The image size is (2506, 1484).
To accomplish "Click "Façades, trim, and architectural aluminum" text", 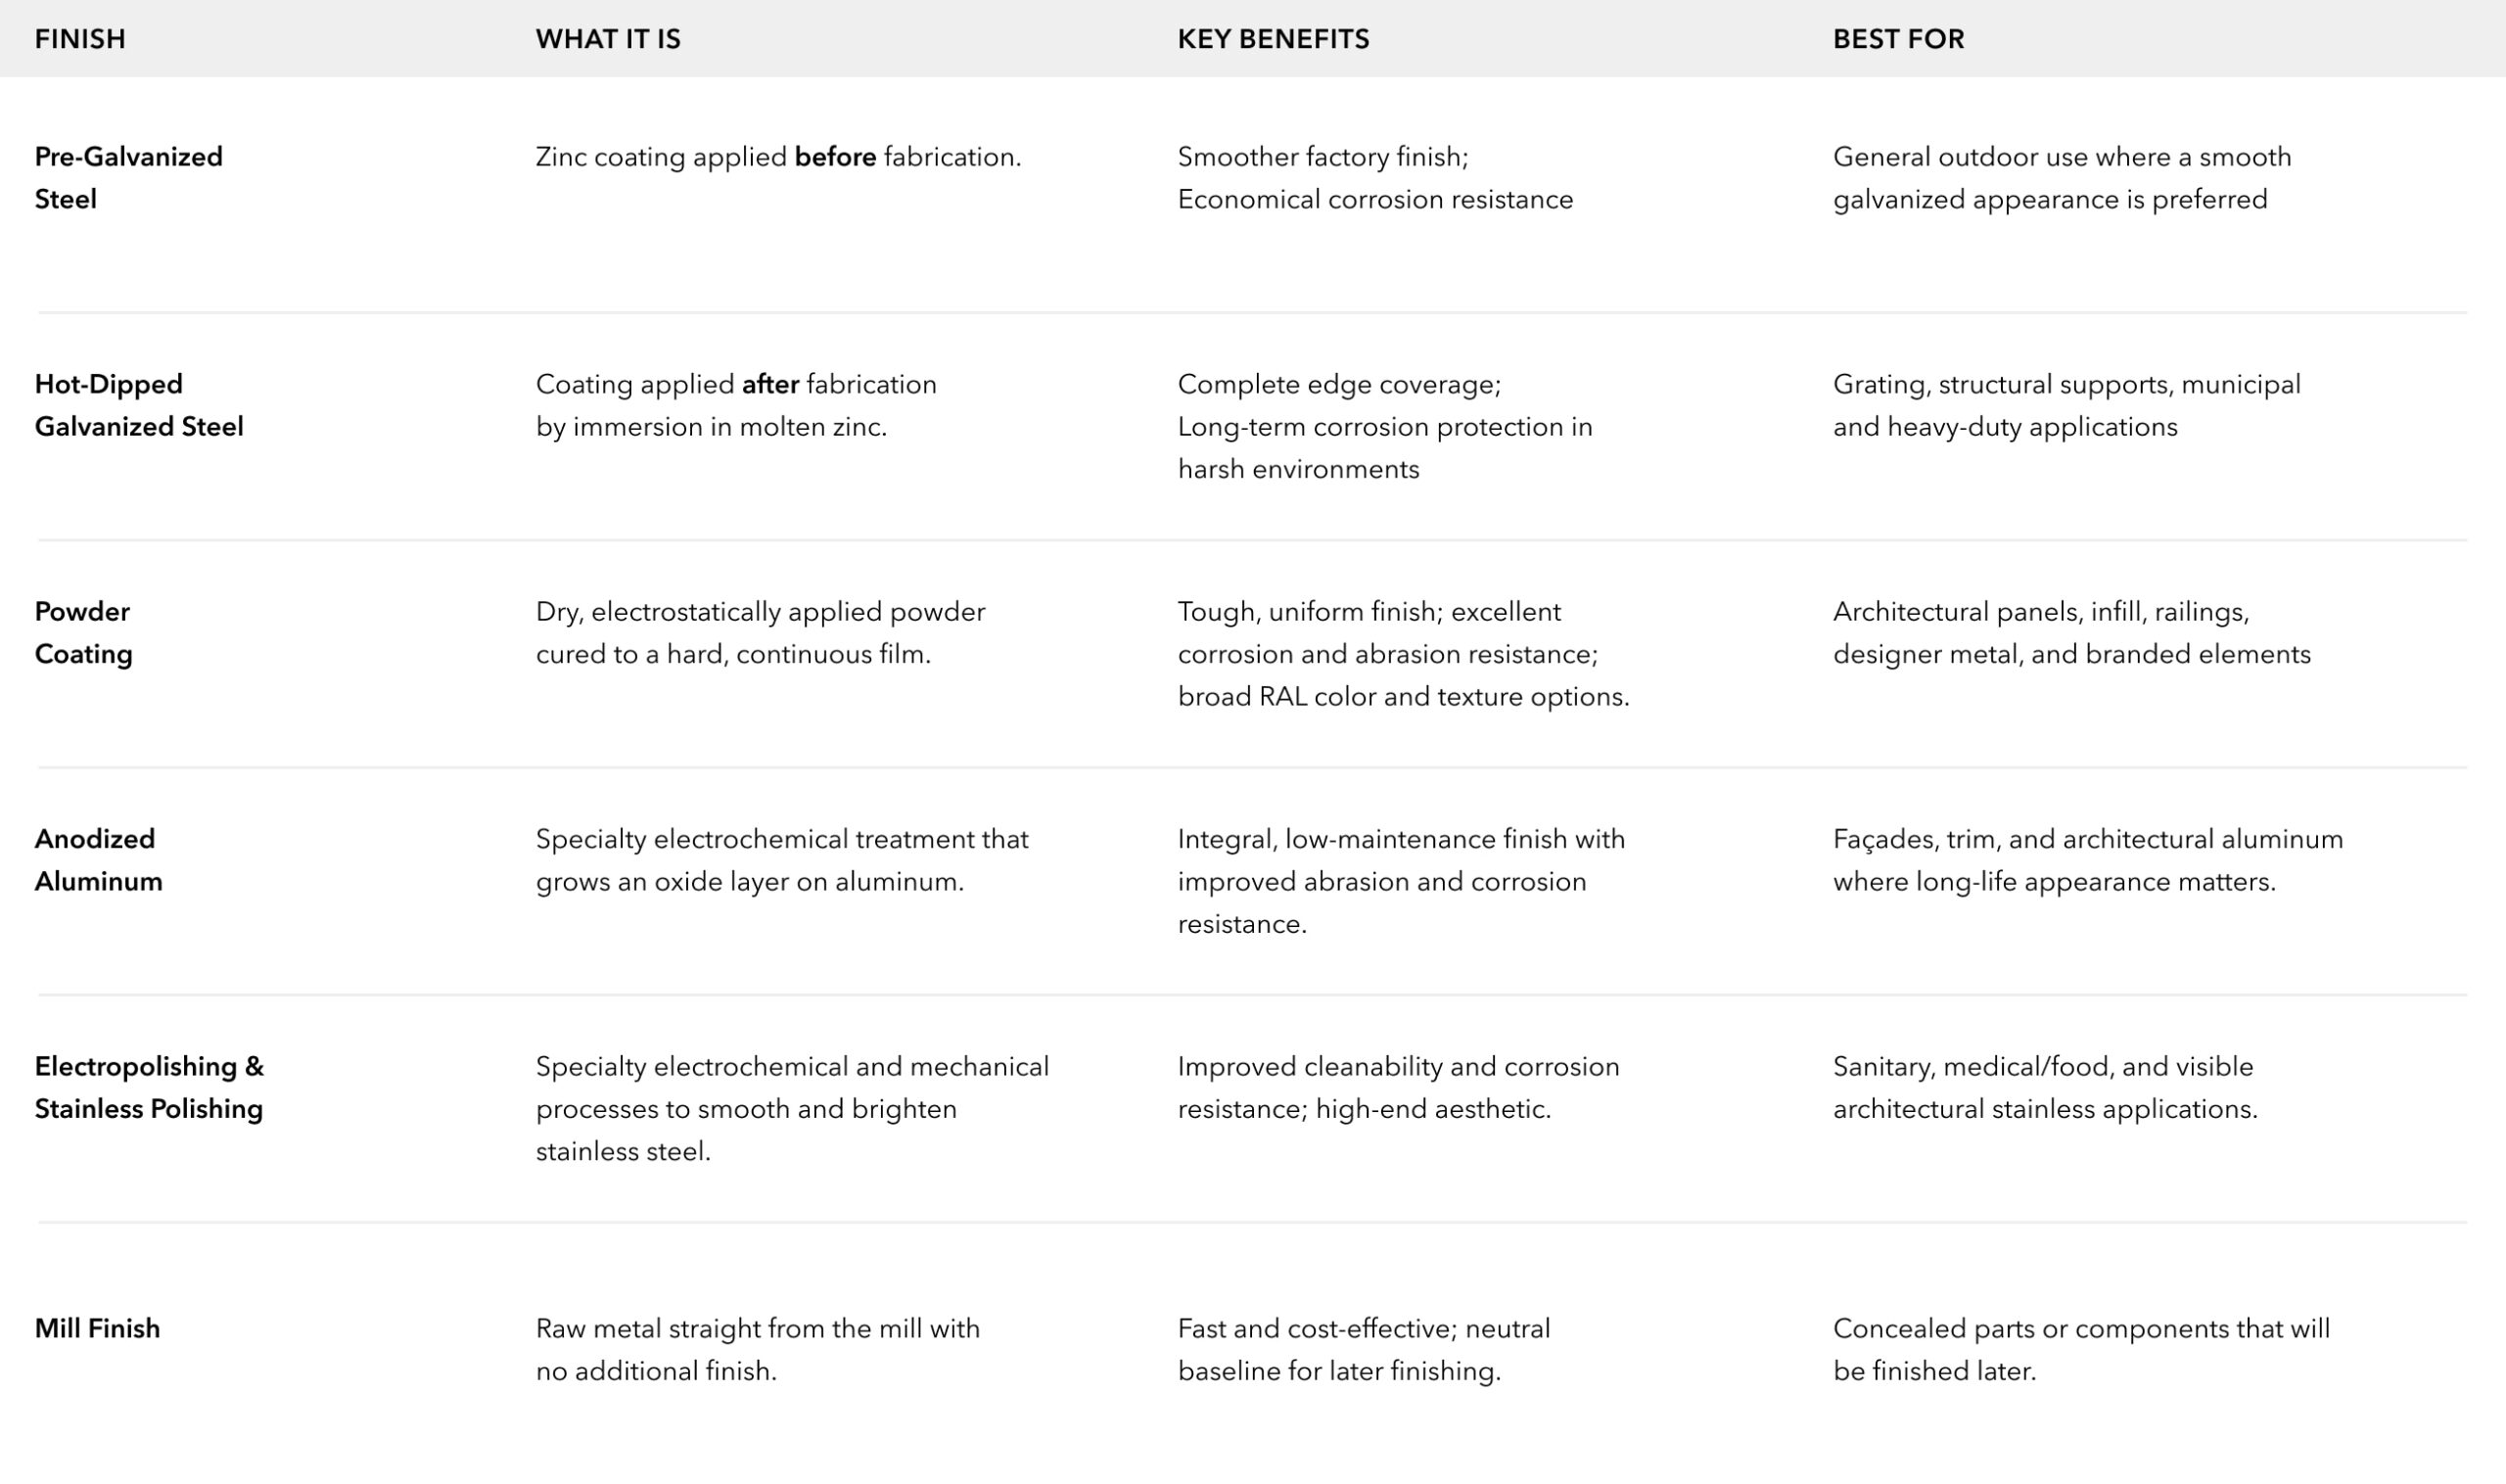I will click(2088, 839).
